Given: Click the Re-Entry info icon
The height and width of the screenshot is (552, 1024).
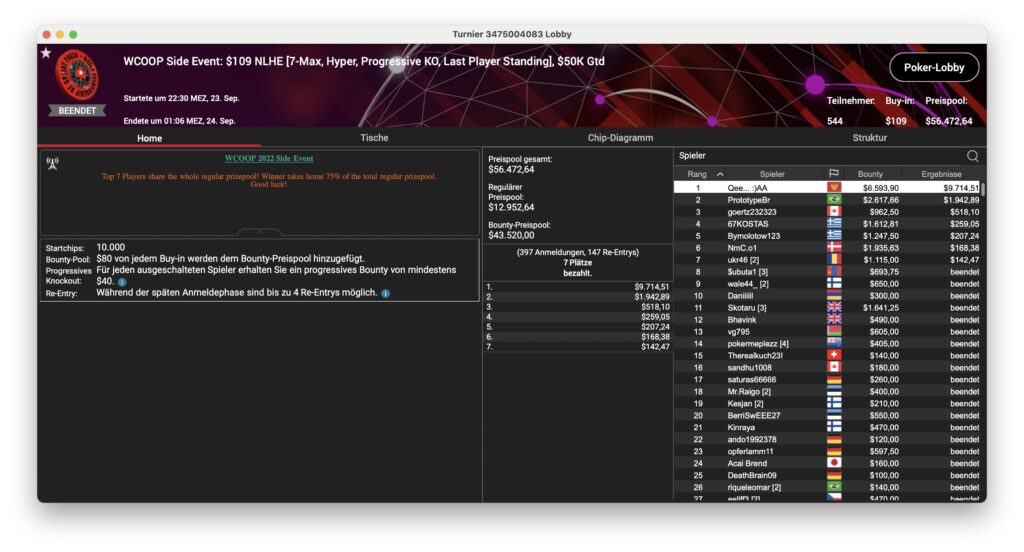Looking at the screenshot, I should coord(386,293).
